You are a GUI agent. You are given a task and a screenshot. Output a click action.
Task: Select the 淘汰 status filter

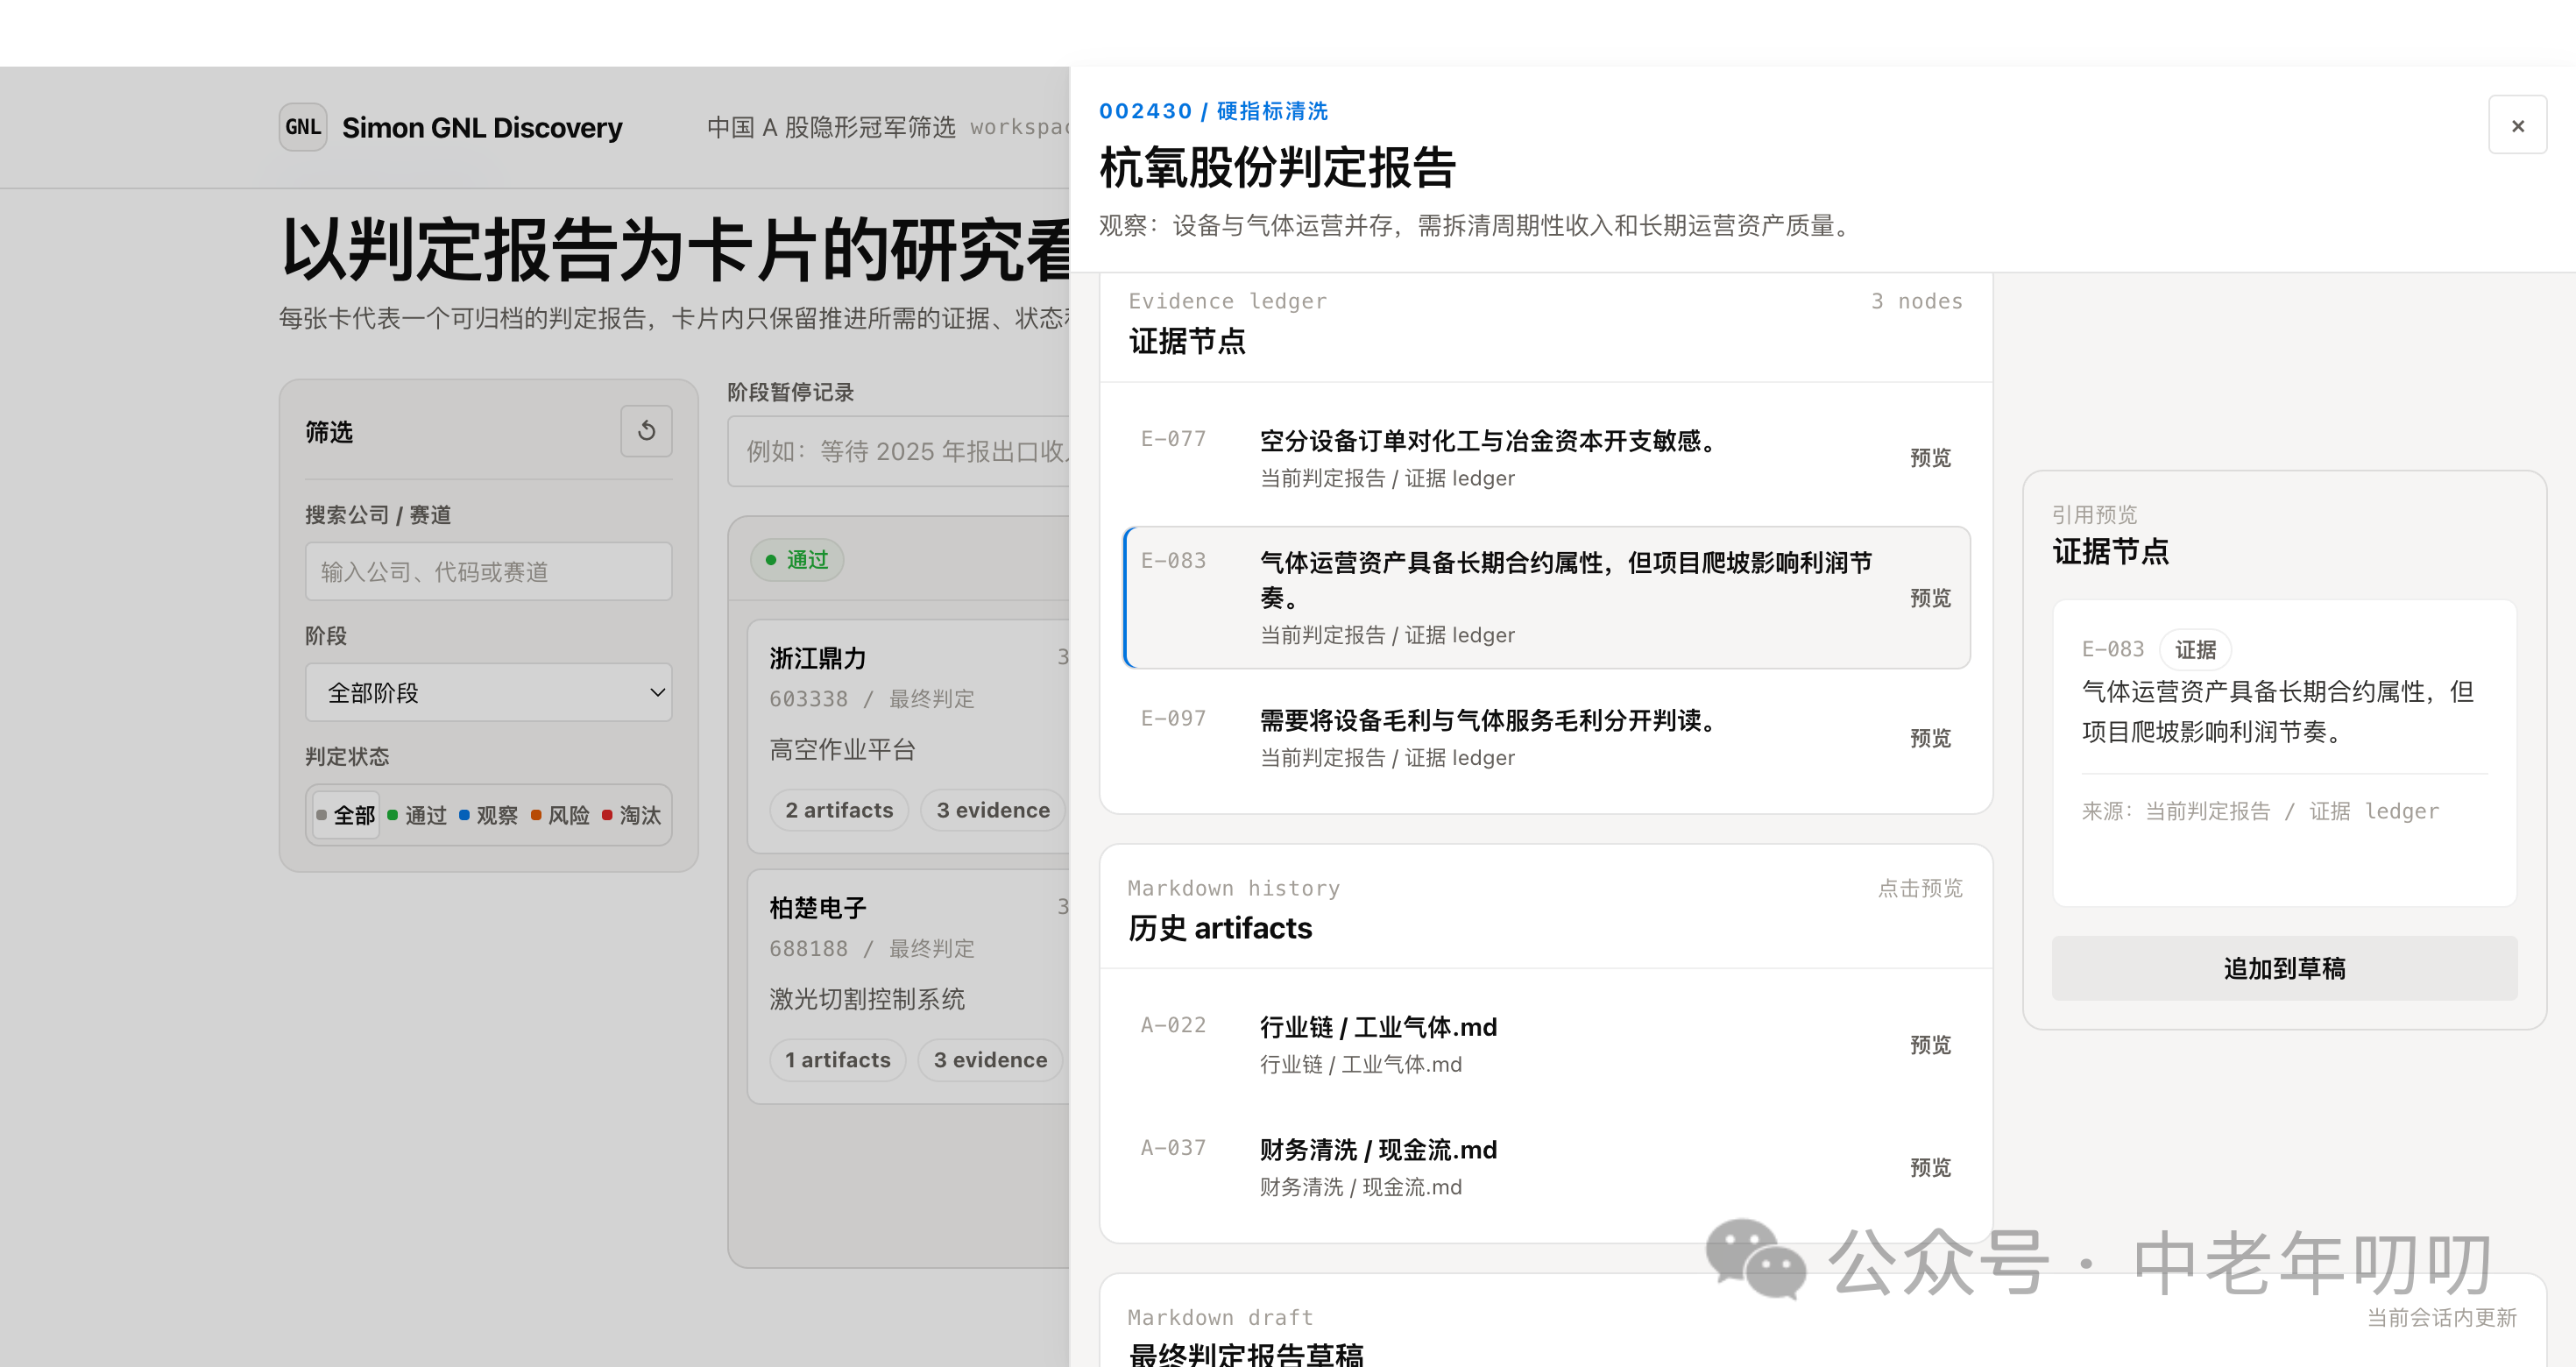pyautogui.click(x=632, y=815)
